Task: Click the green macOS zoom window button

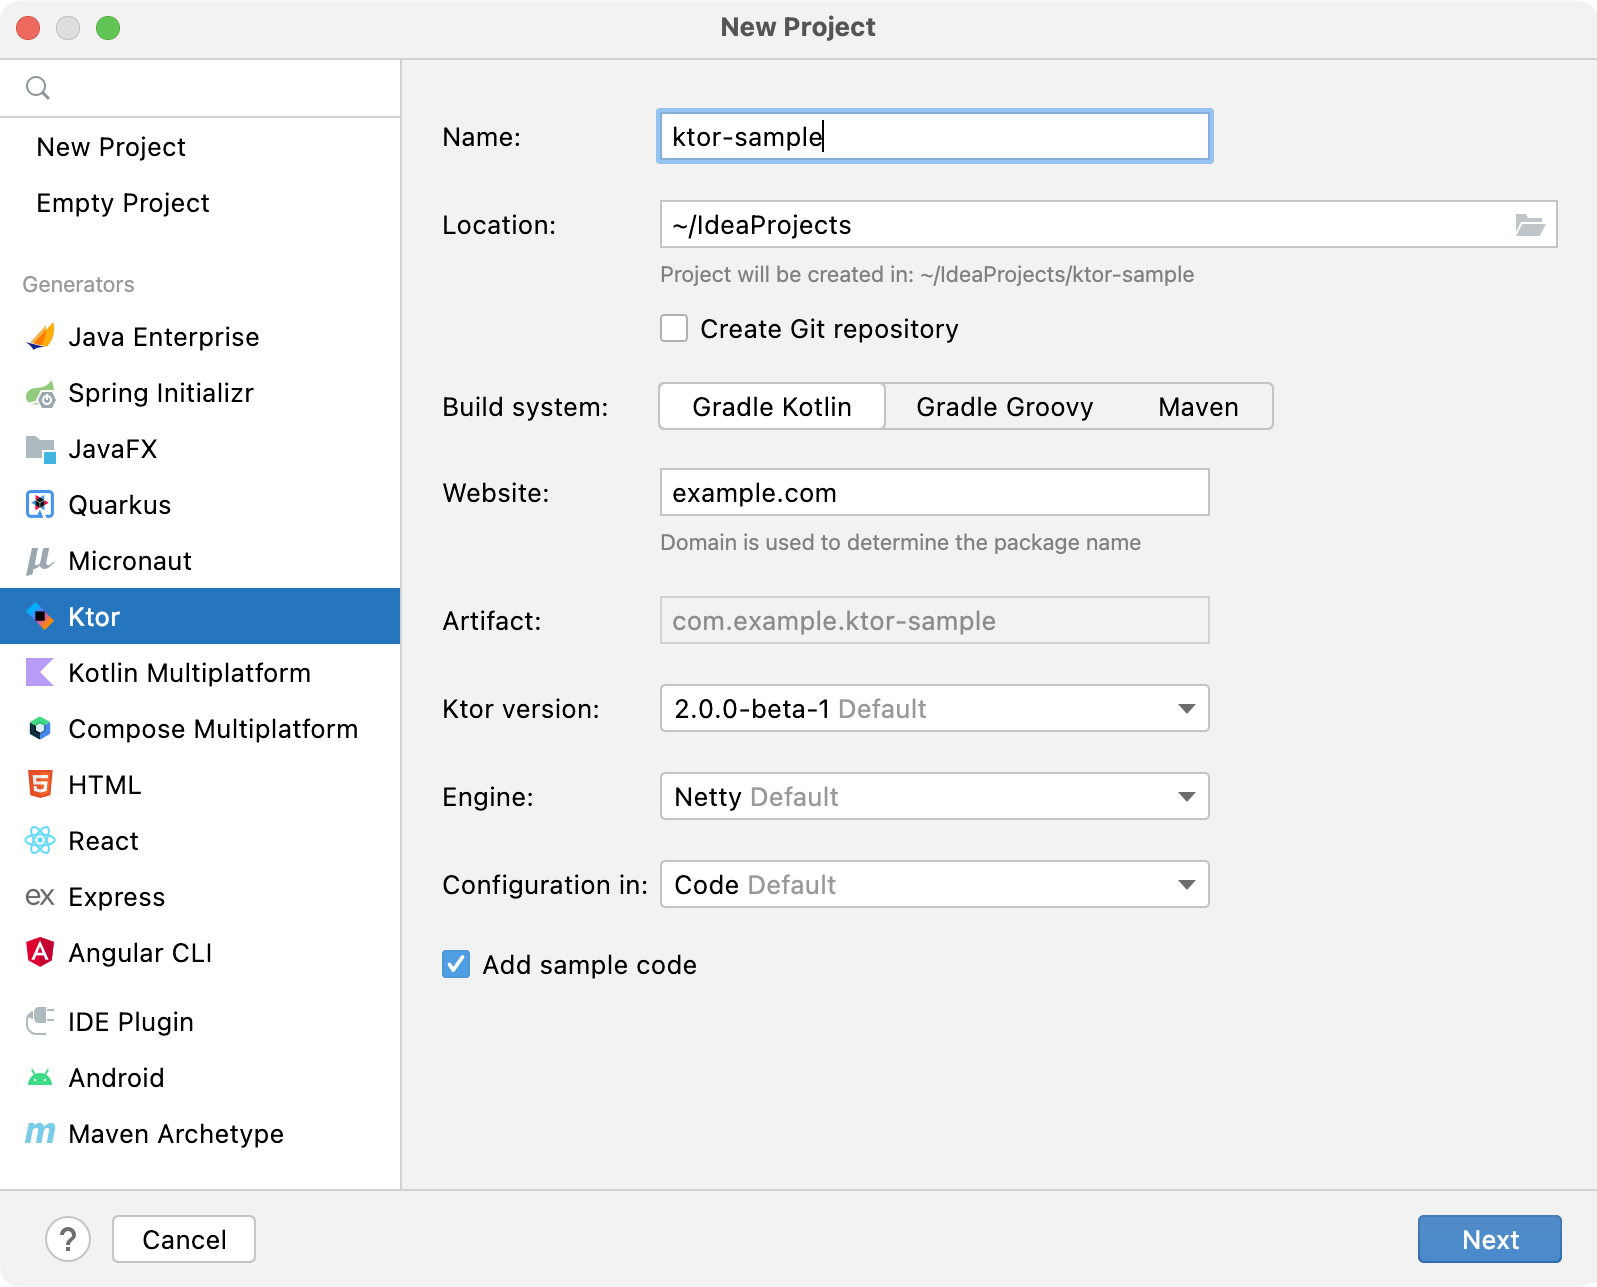Action: (108, 28)
